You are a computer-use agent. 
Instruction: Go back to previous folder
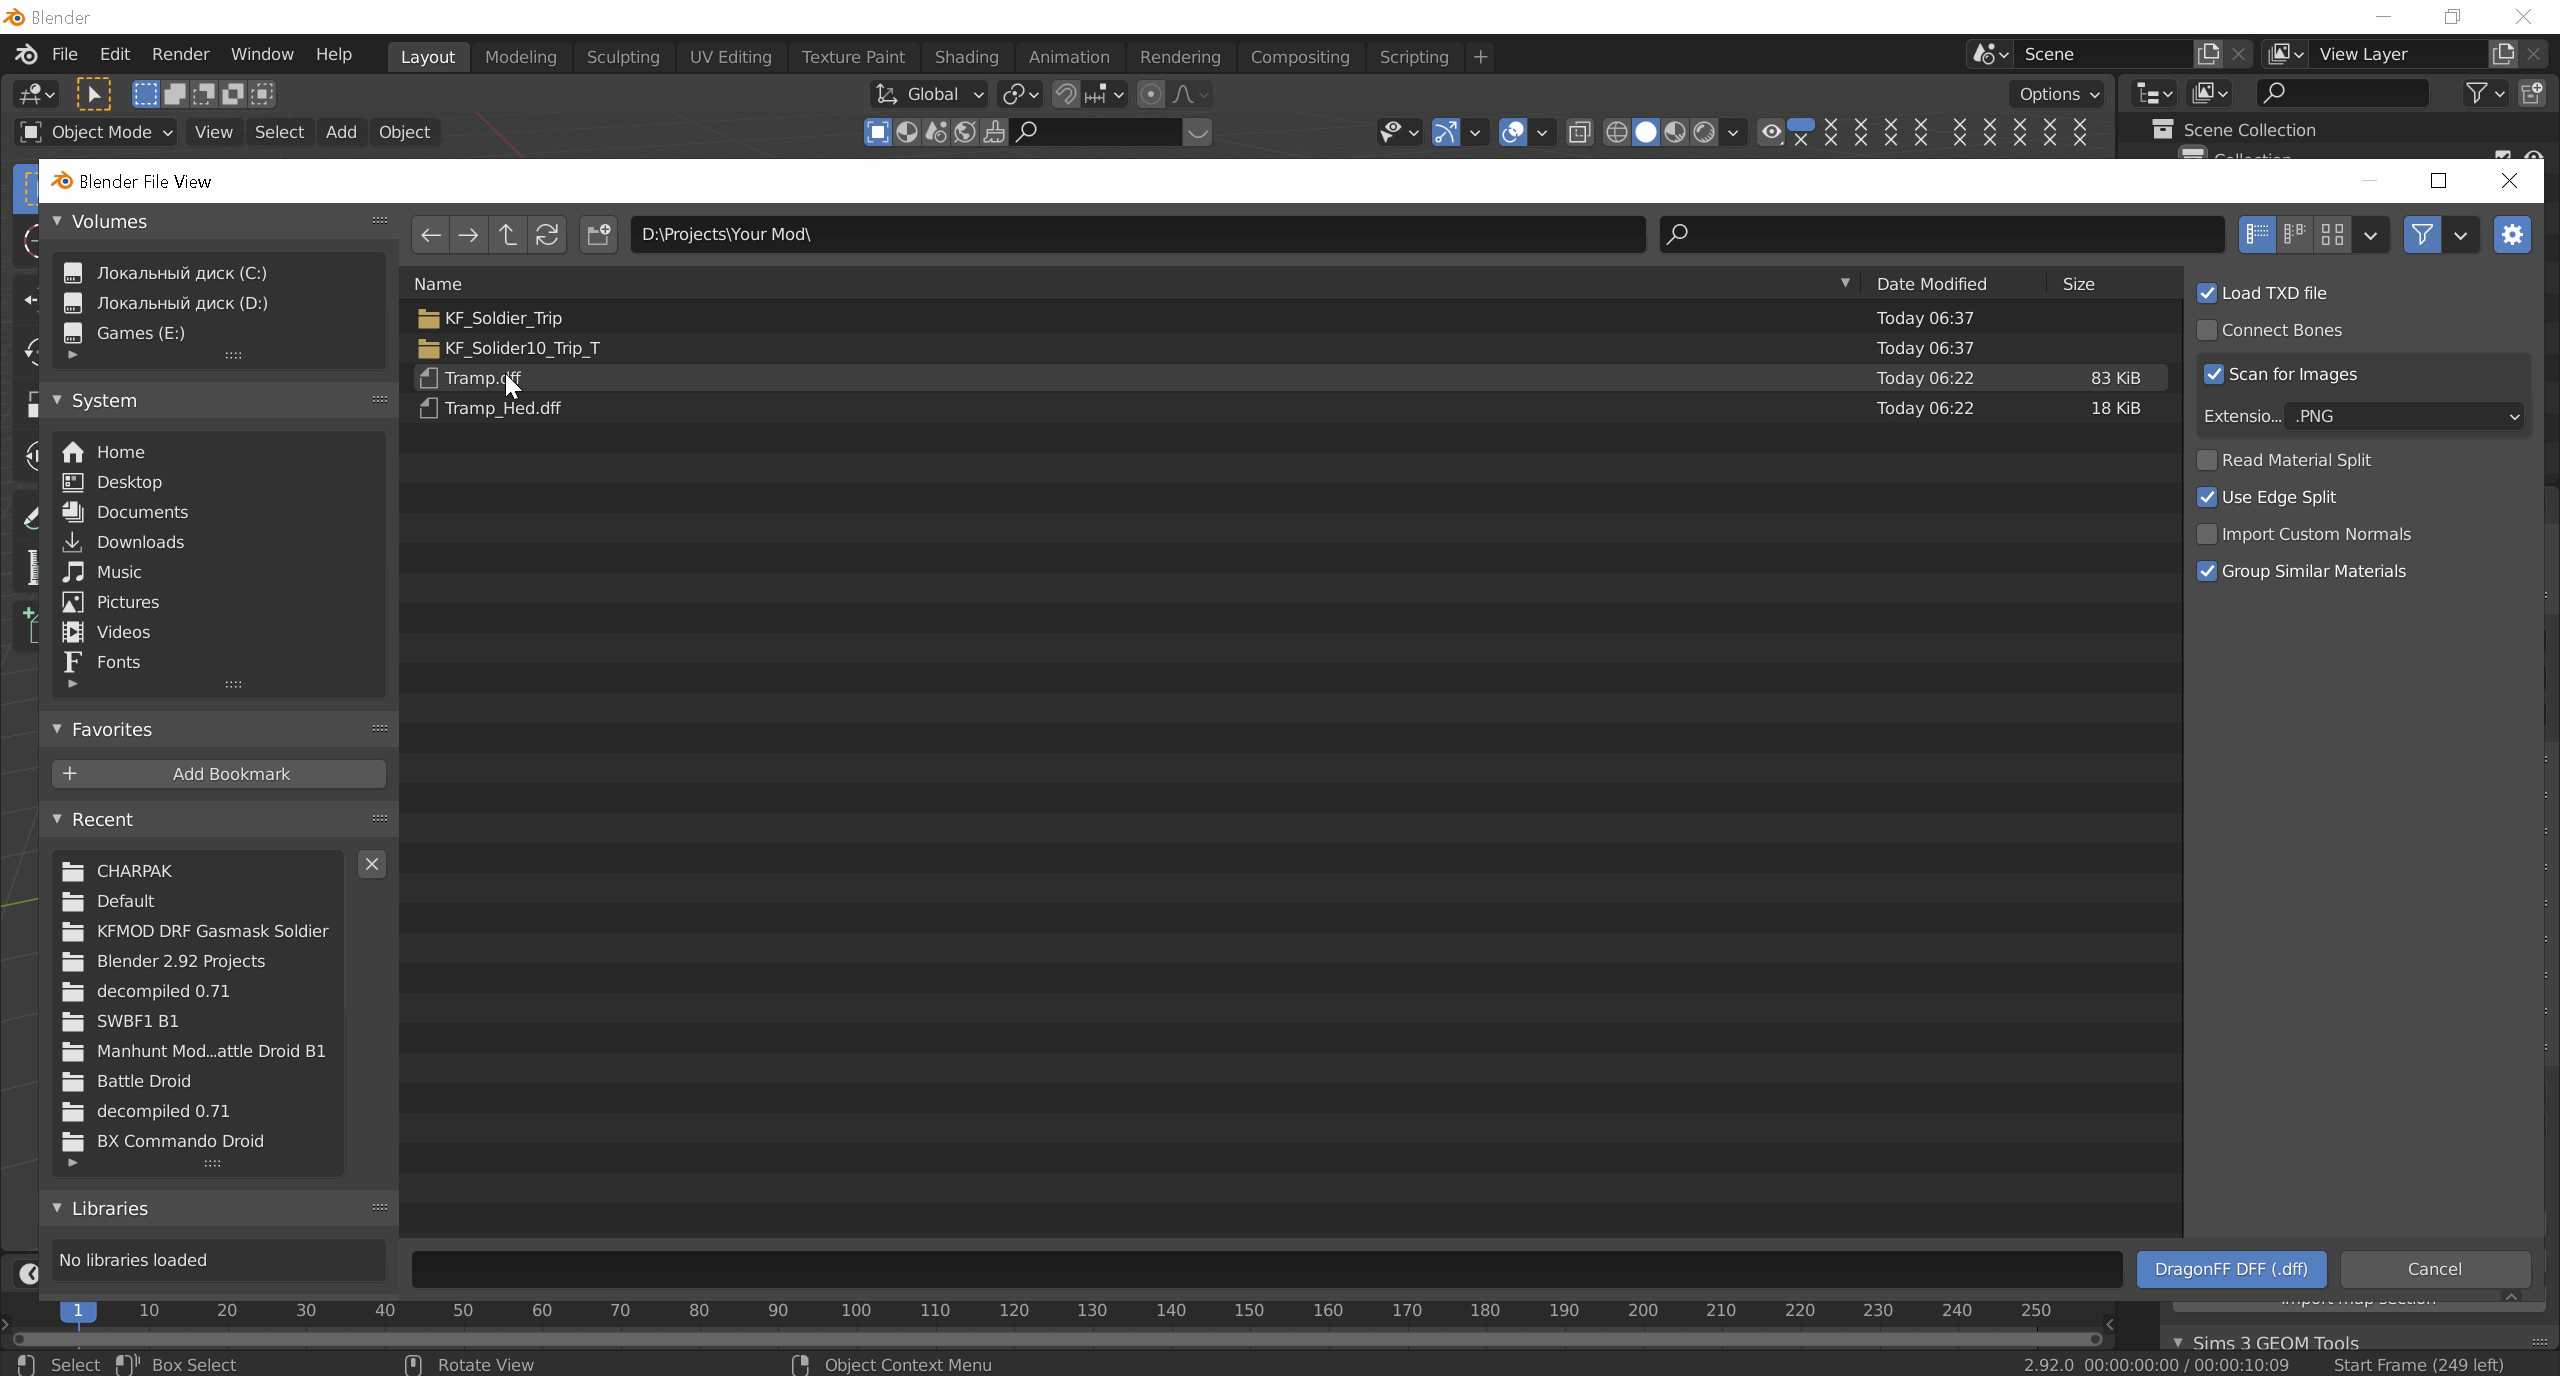point(430,235)
